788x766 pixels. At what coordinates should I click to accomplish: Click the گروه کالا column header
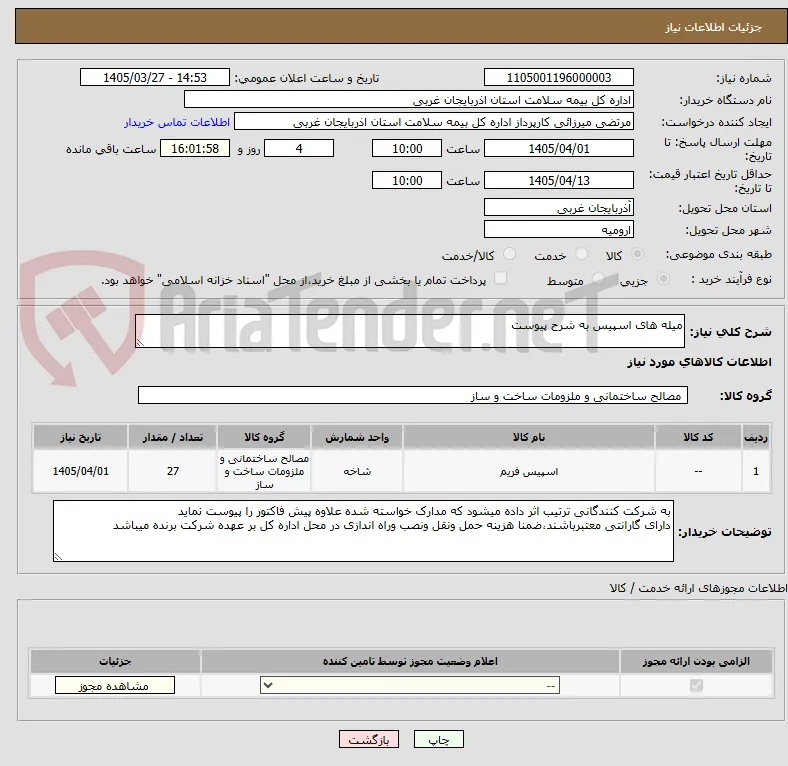pyautogui.click(x=264, y=437)
